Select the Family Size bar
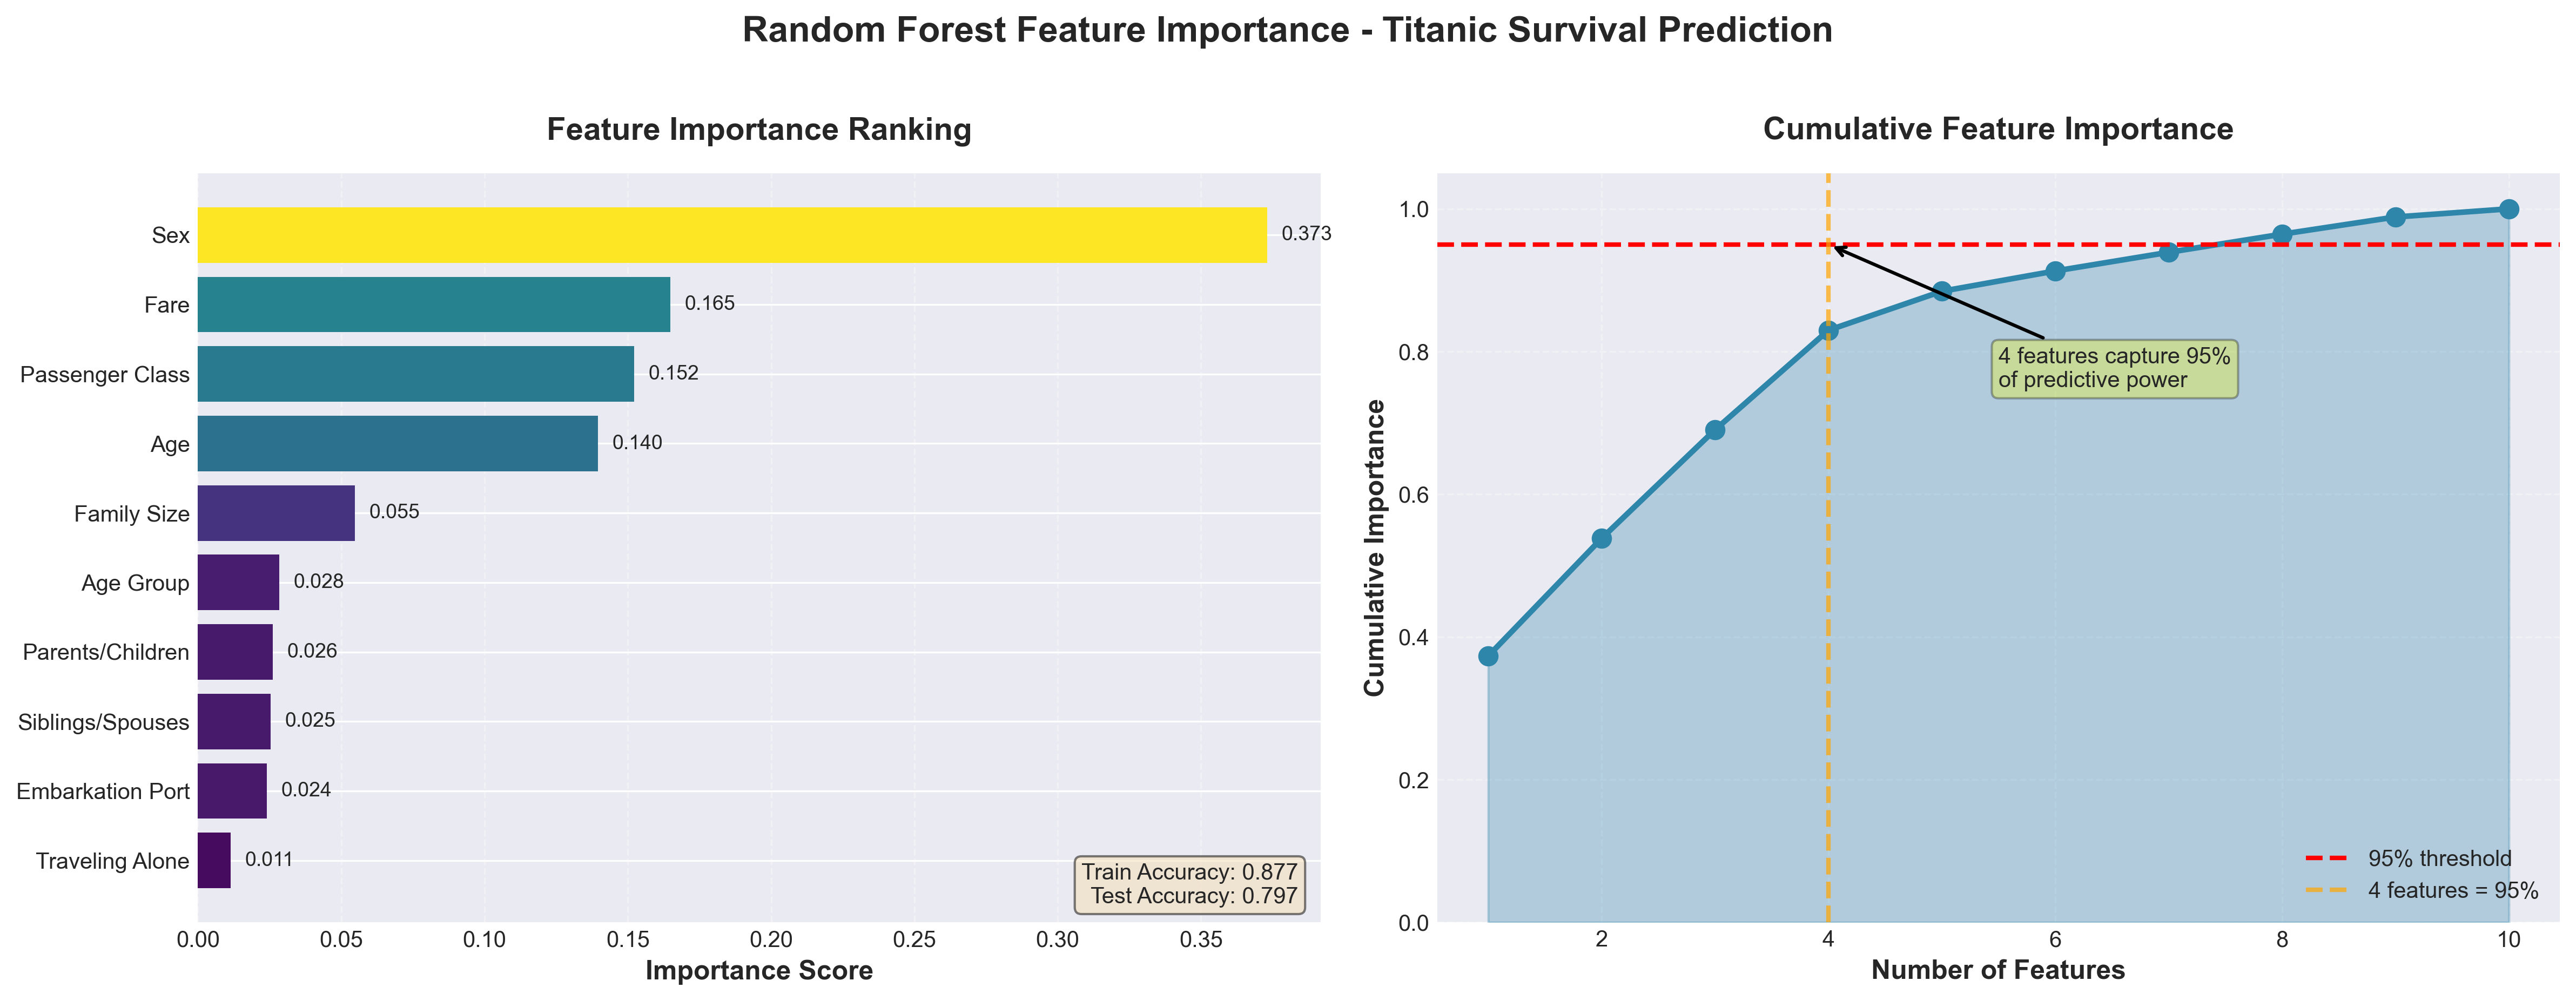 coord(276,513)
